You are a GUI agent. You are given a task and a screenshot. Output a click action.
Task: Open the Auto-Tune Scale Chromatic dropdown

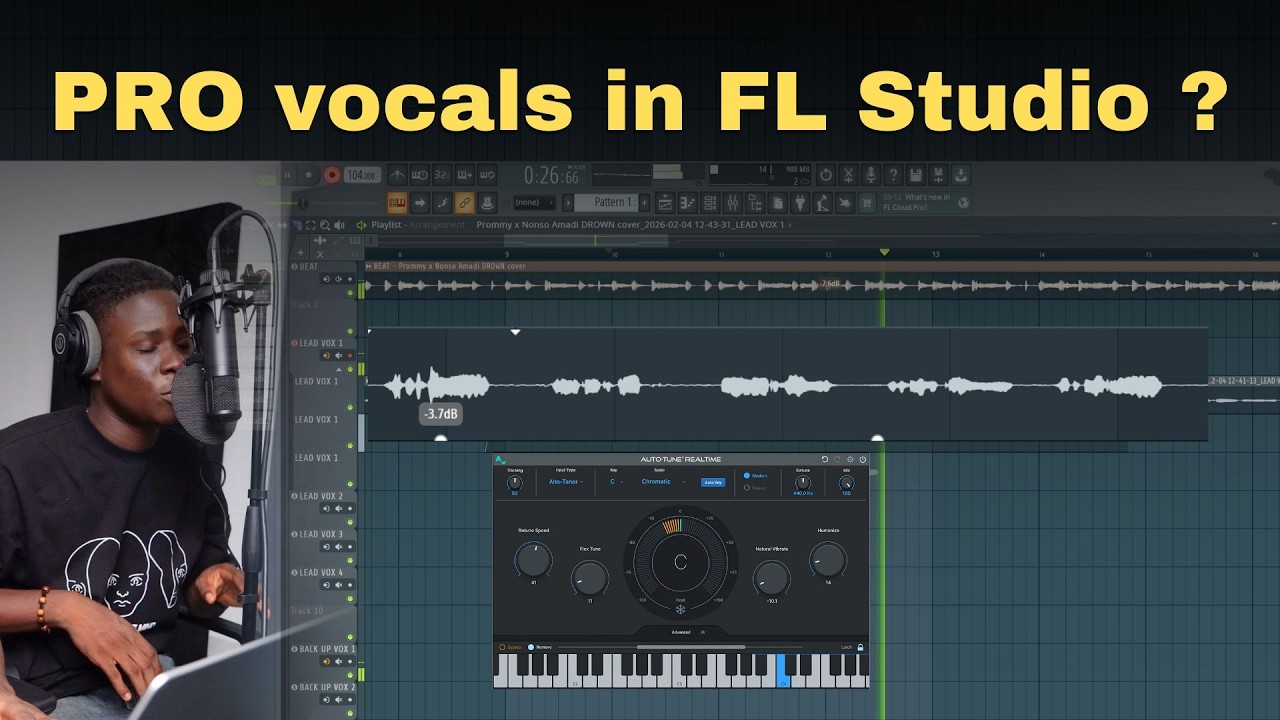(x=664, y=481)
